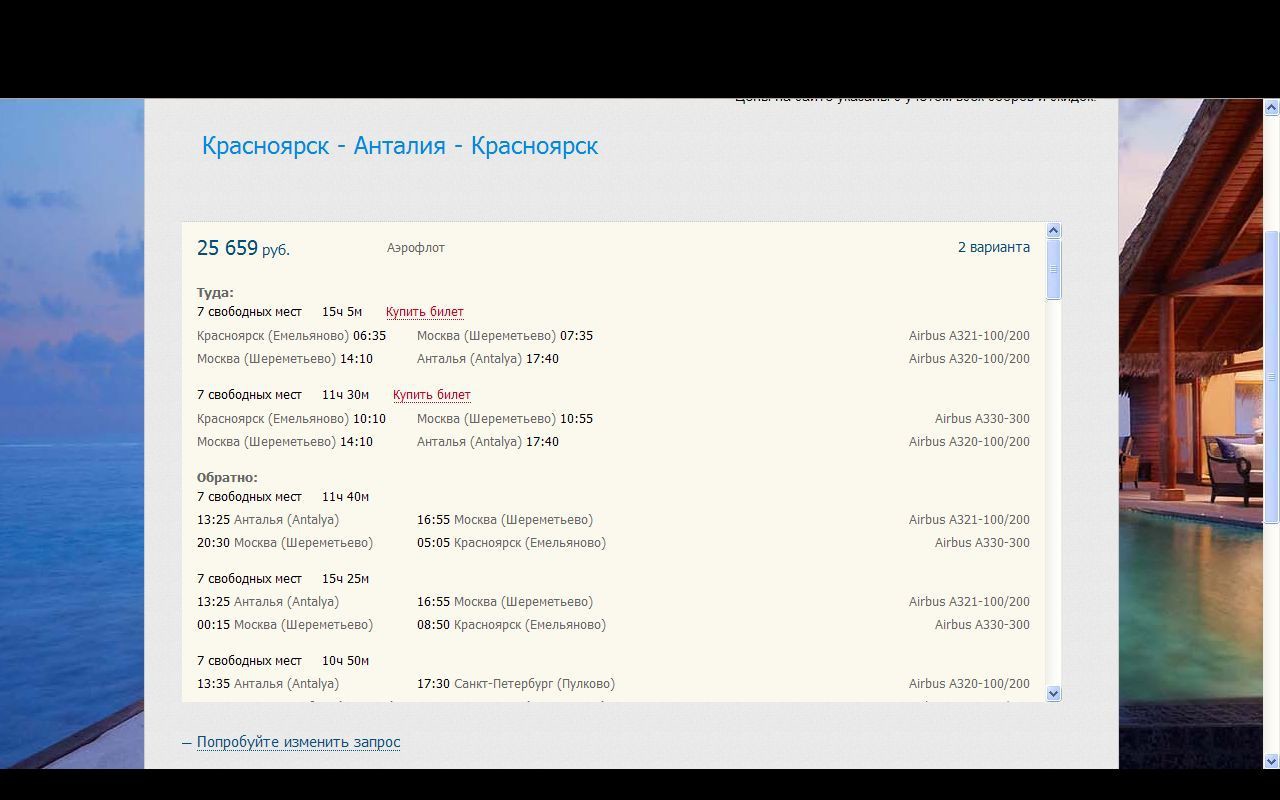Click the Туда: label
This screenshot has width=1280, height=800.
pyautogui.click(x=215, y=293)
